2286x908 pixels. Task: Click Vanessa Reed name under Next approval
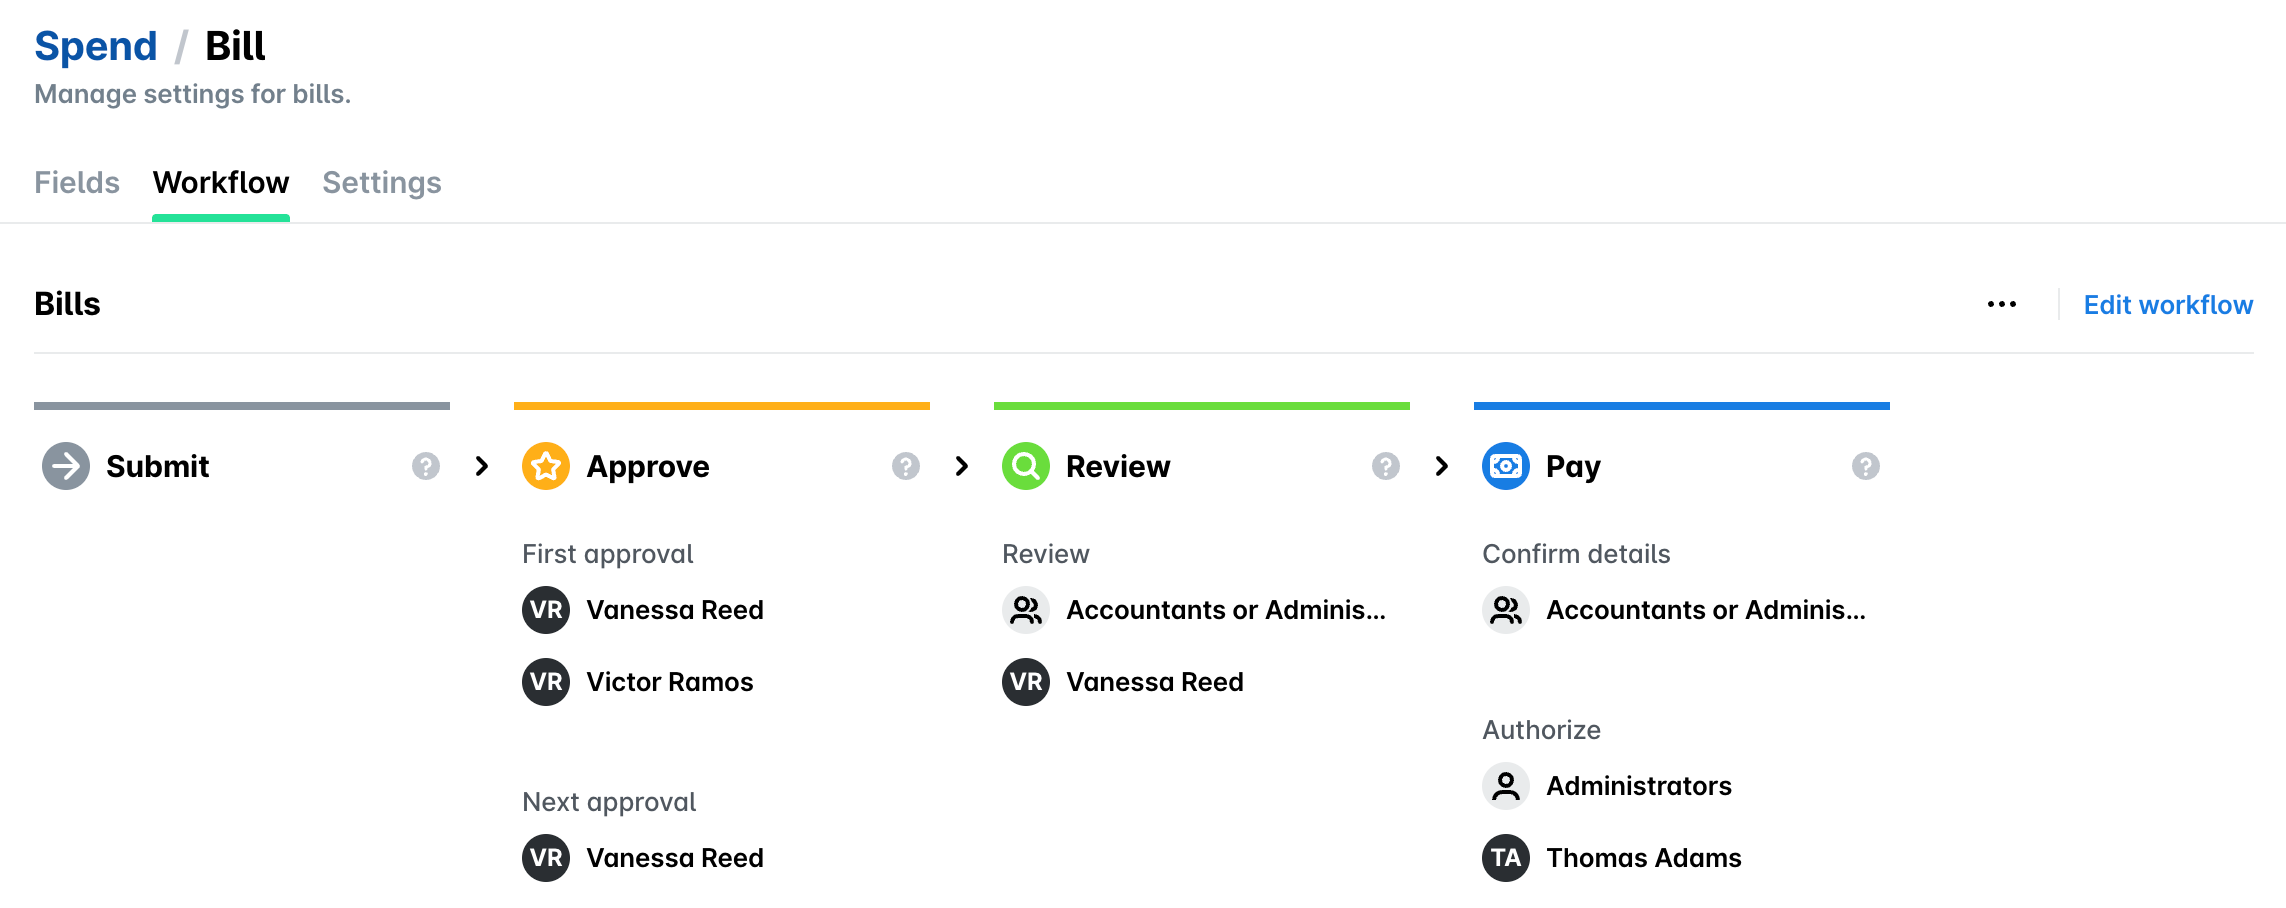(x=675, y=858)
